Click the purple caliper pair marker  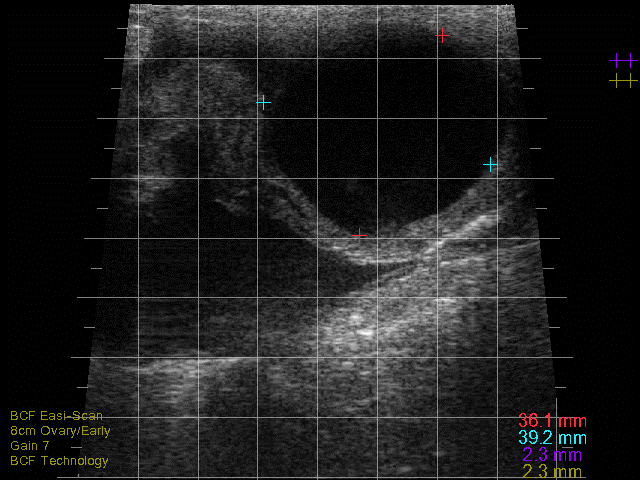(x=623, y=61)
